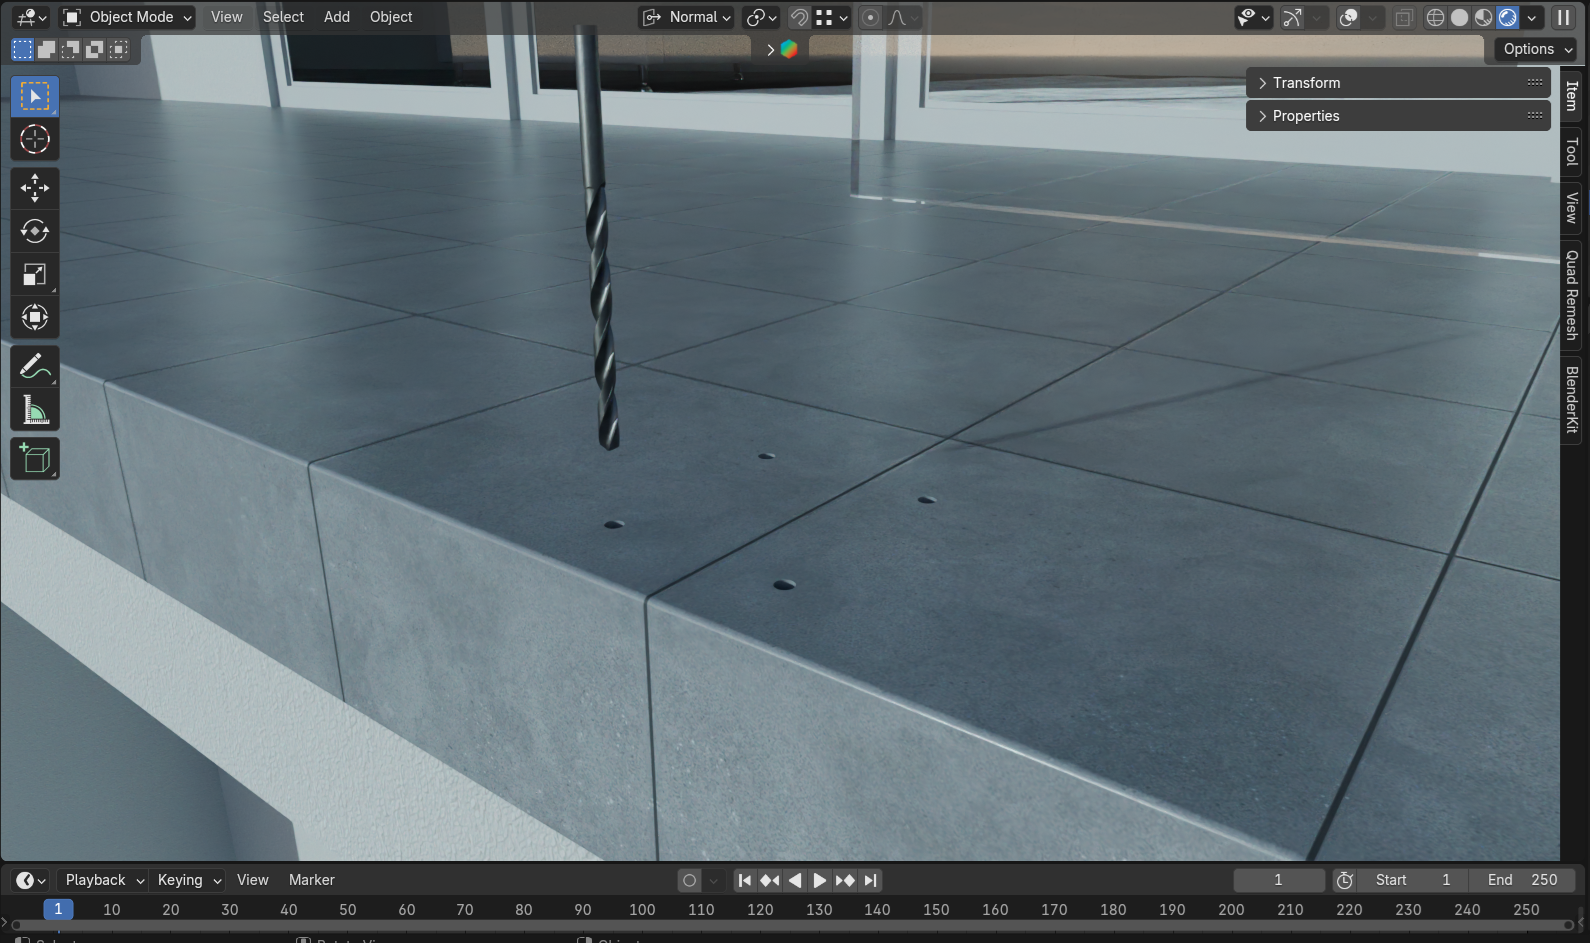This screenshot has width=1590, height=943.
Task: Open the Add menu
Action: pos(337,17)
